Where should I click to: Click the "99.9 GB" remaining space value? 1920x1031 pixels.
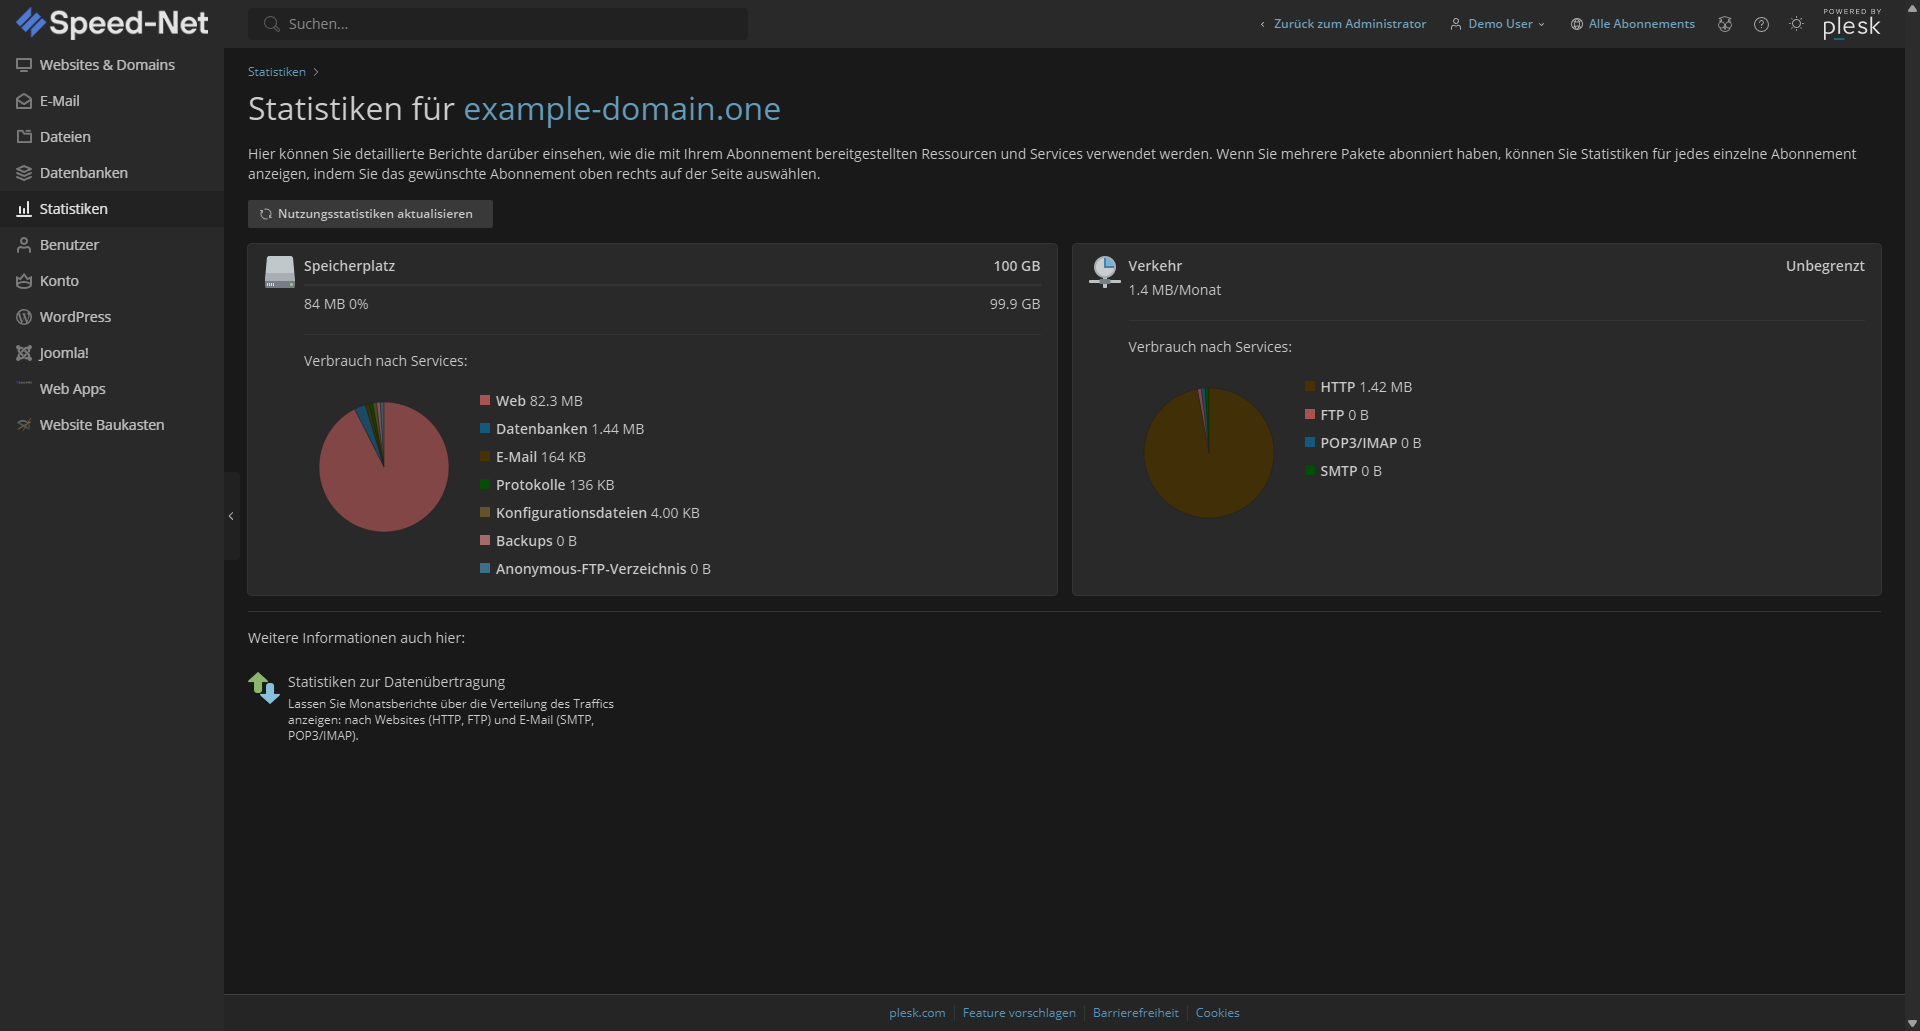[1015, 304]
